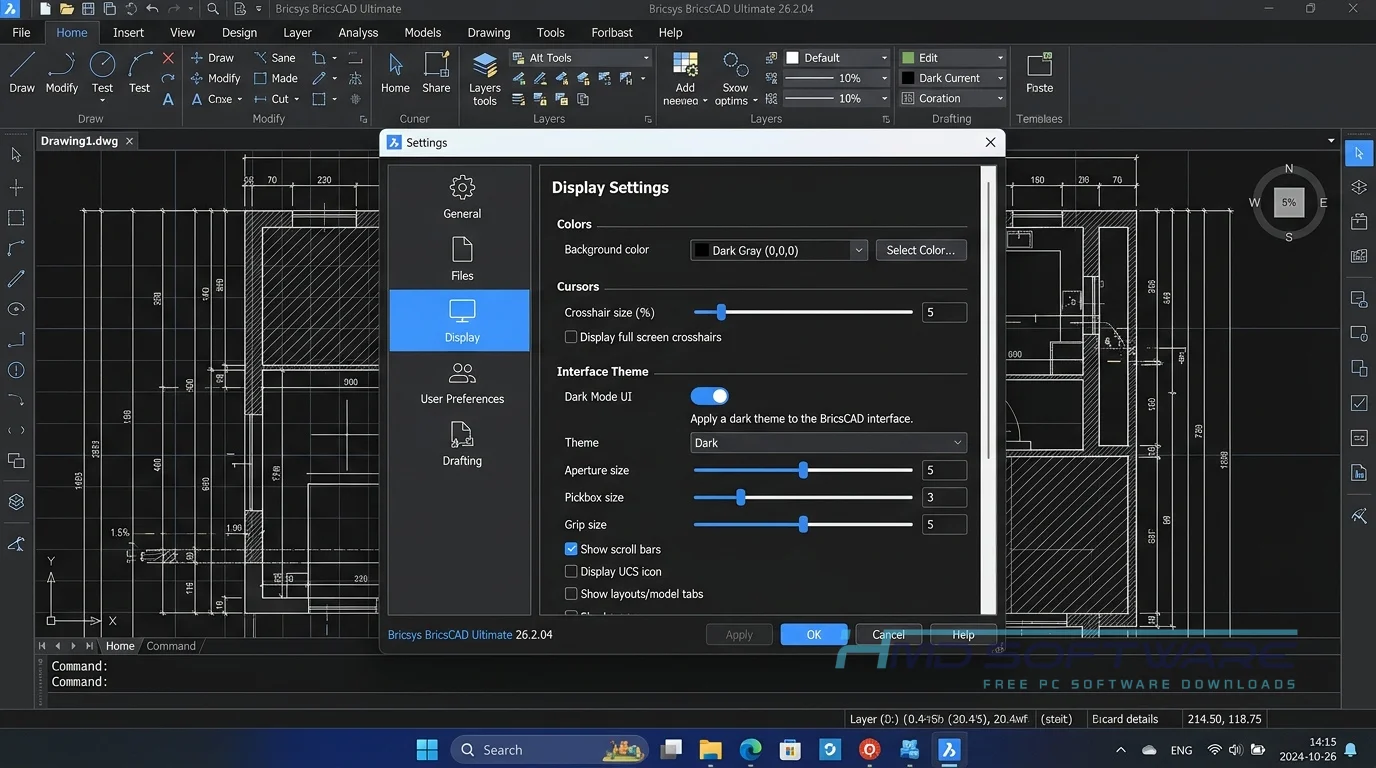Click the highlighted cursor icon in right panel
The height and width of the screenshot is (768, 1376).
point(1359,154)
